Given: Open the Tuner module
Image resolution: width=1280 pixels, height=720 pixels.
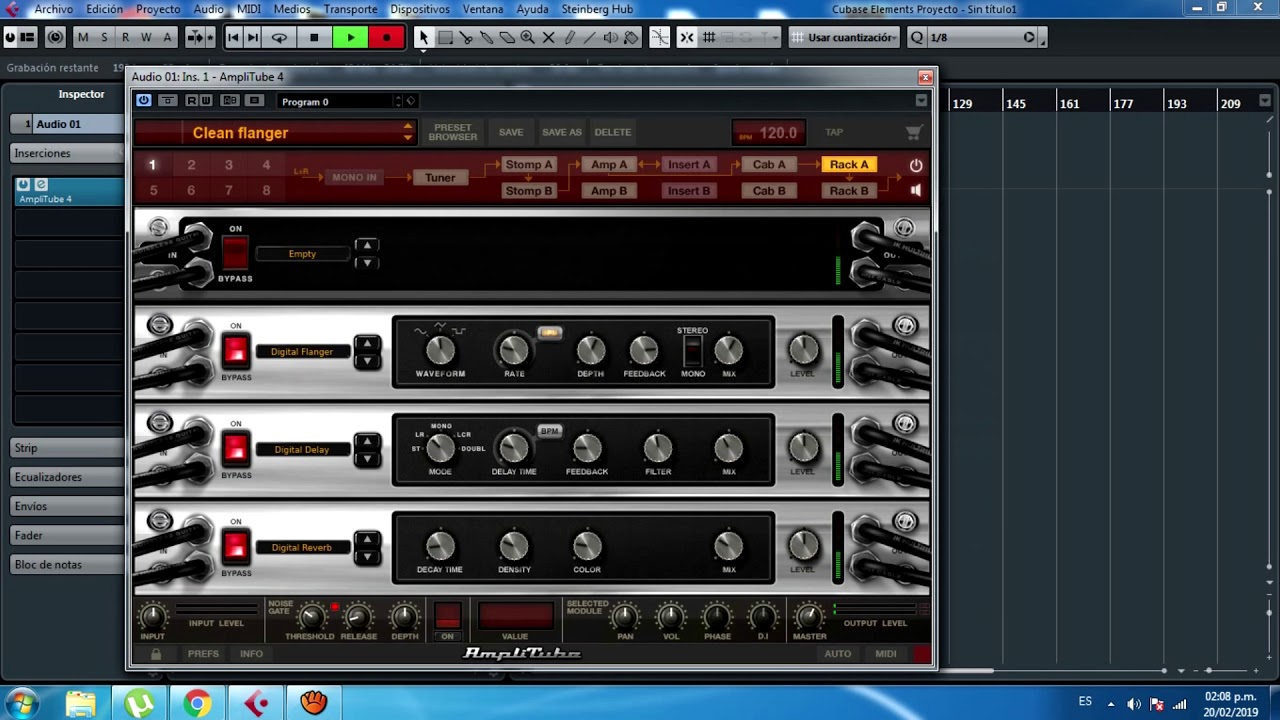Looking at the screenshot, I should pyautogui.click(x=440, y=177).
